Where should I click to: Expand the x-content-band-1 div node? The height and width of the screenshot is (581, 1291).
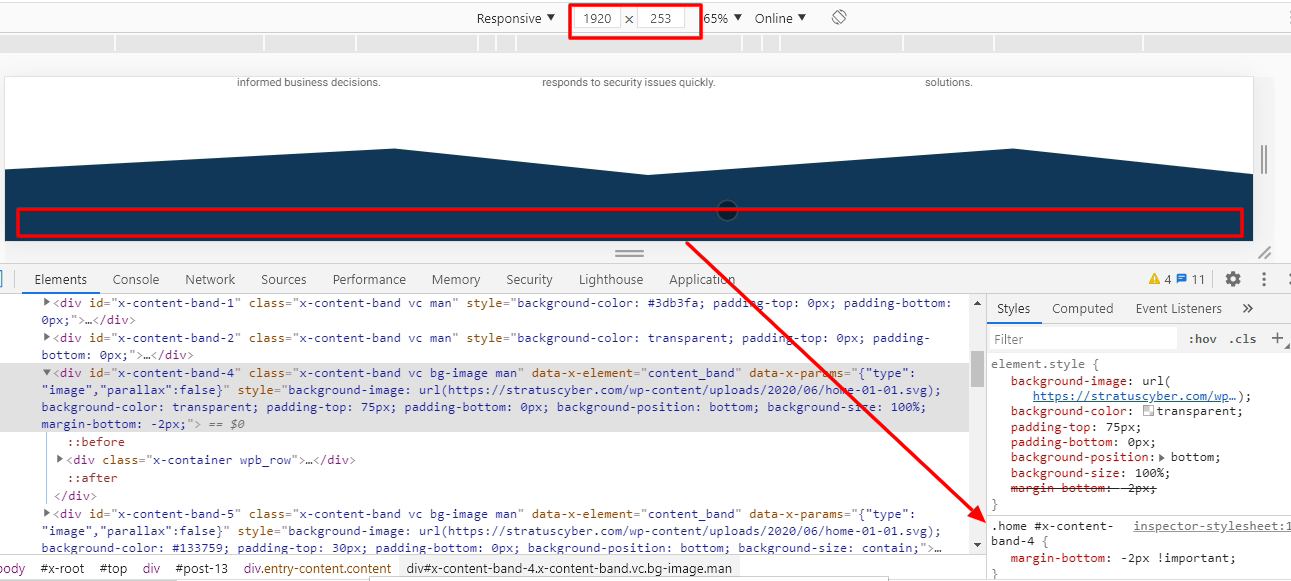coord(46,302)
